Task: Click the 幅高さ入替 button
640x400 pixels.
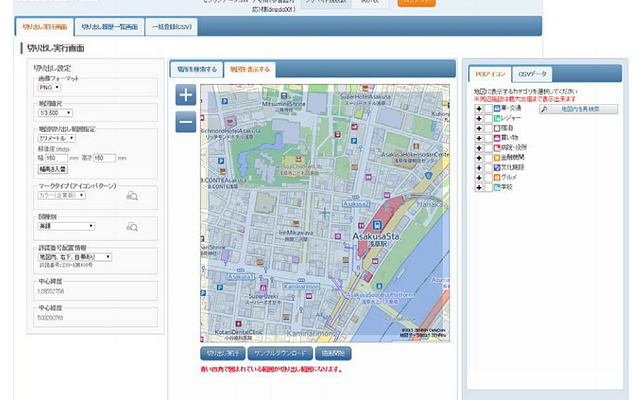Action: pyautogui.click(x=53, y=169)
